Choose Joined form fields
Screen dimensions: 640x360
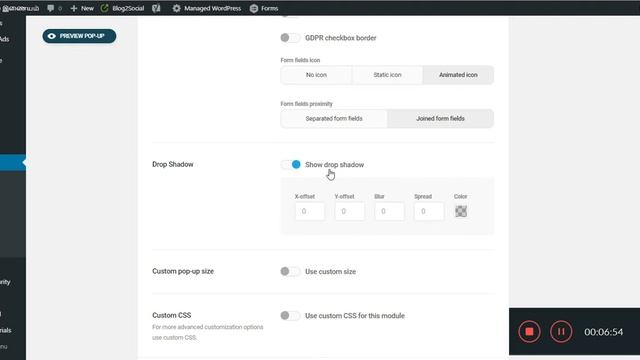(440, 118)
